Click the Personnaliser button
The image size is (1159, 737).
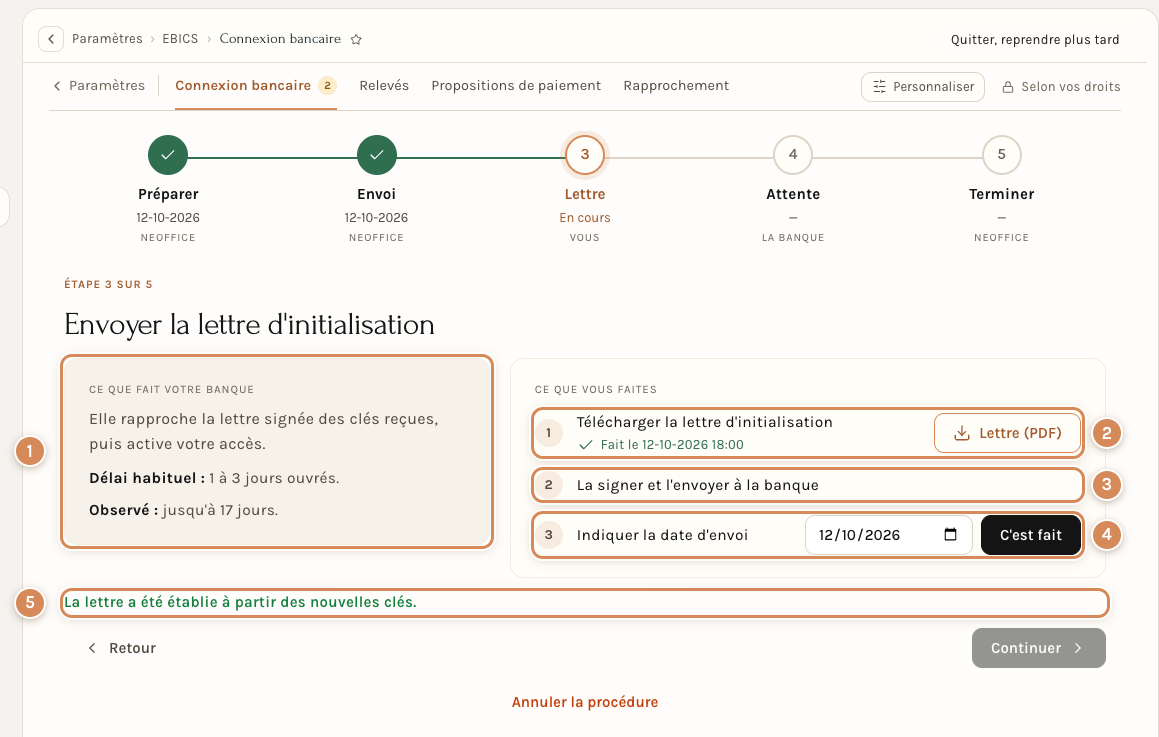[x=922, y=86]
